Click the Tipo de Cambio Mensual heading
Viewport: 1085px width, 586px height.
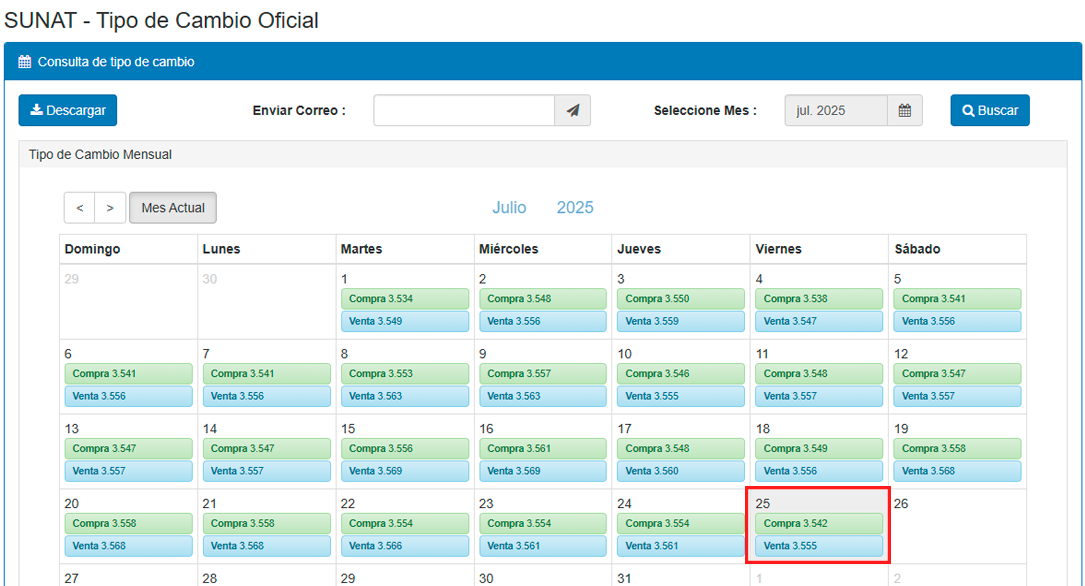coord(100,154)
